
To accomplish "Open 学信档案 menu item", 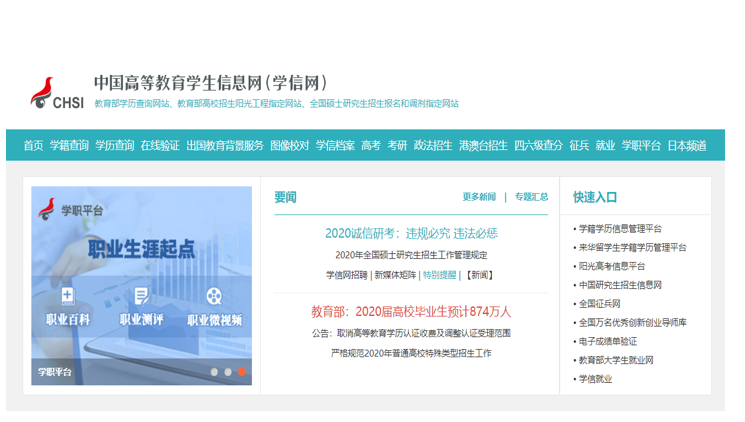I will coord(335,145).
